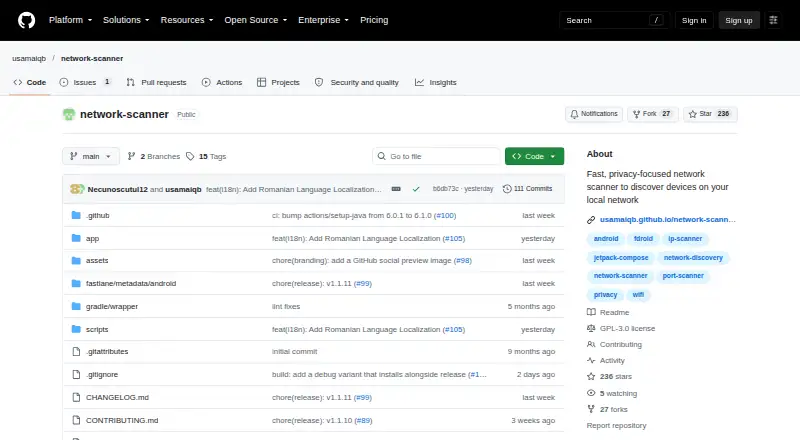The height and width of the screenshot is (440, 800).
Task: Expand the Enterprise menu
Action: pyautogui.click(x=323, y=20)
